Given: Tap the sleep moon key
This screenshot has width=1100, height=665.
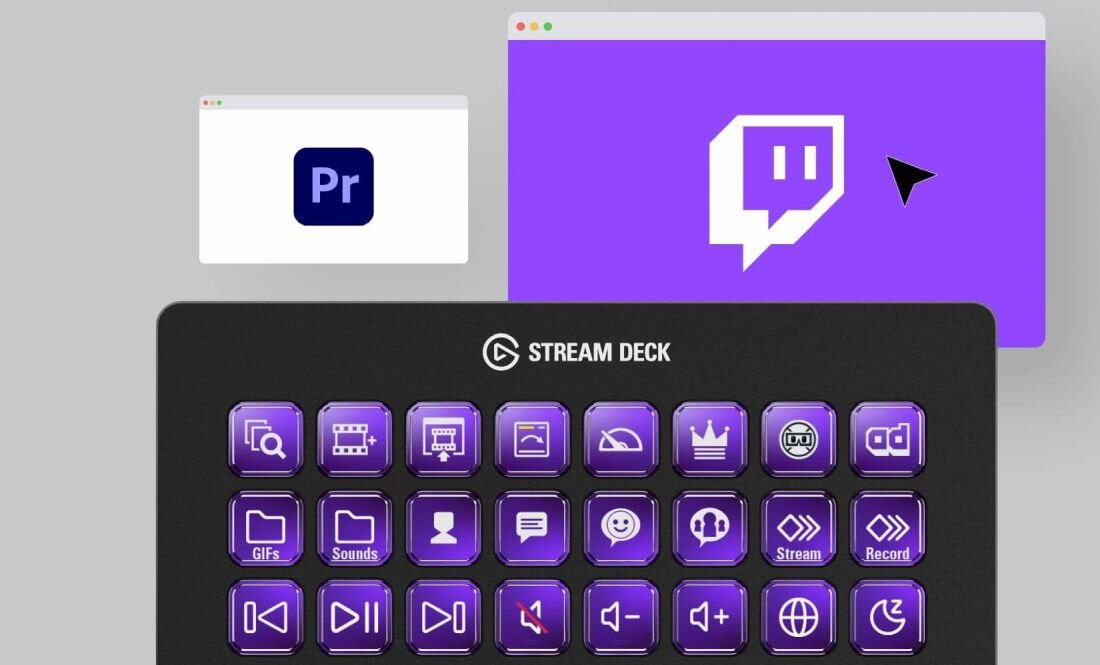Looking at the screenshot, I should (887, 617).
